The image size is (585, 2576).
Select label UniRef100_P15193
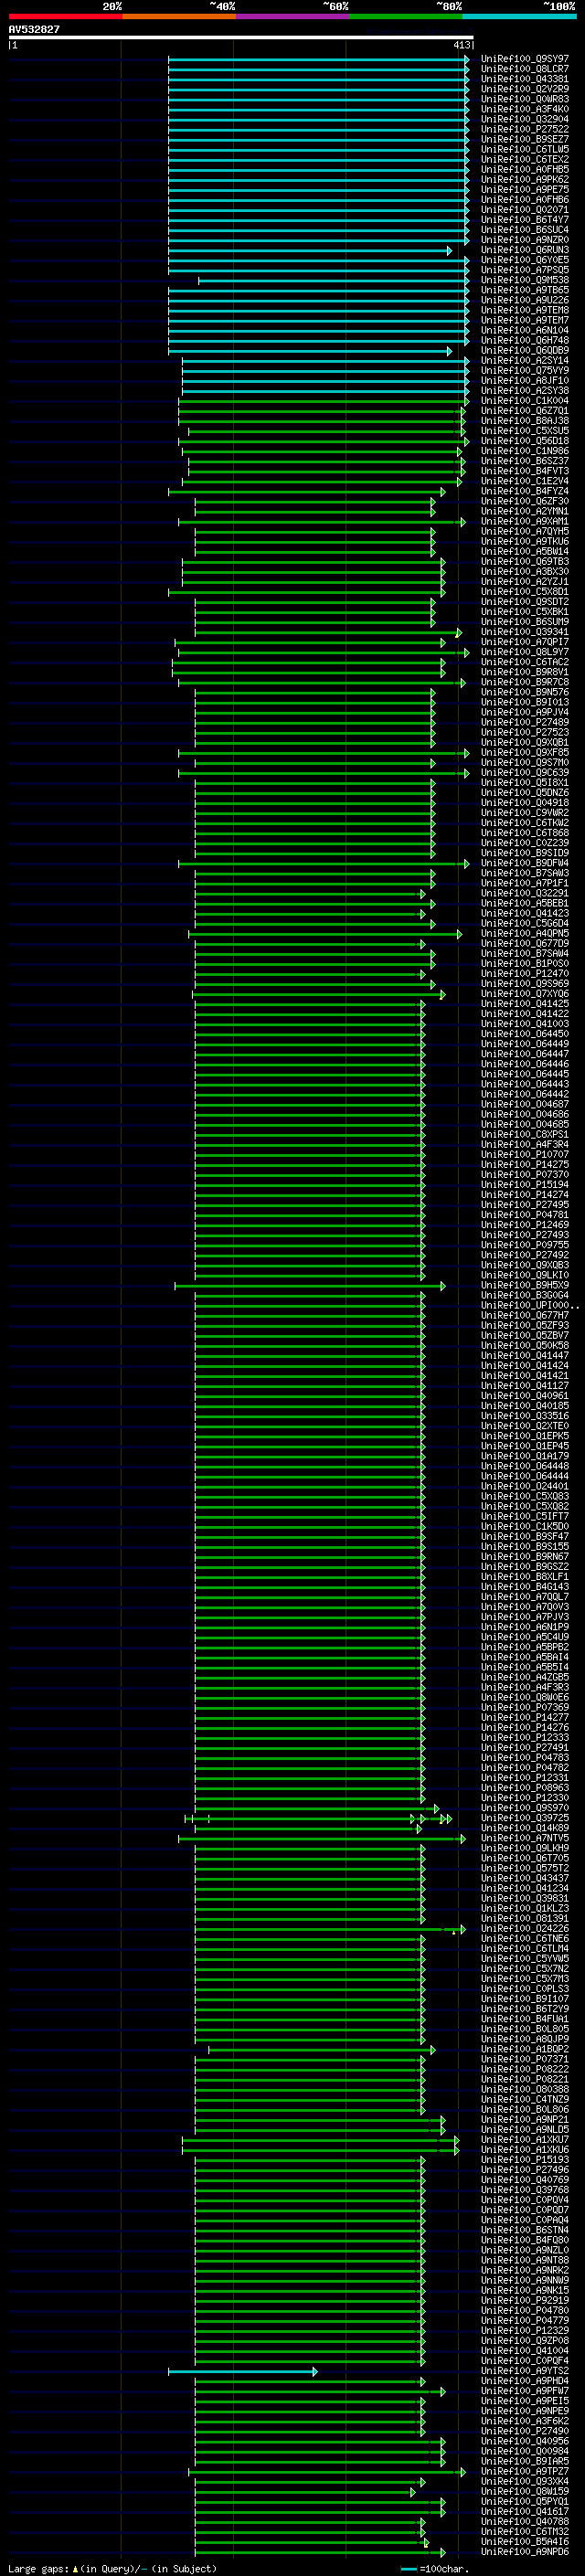[x=525, y=2160]
